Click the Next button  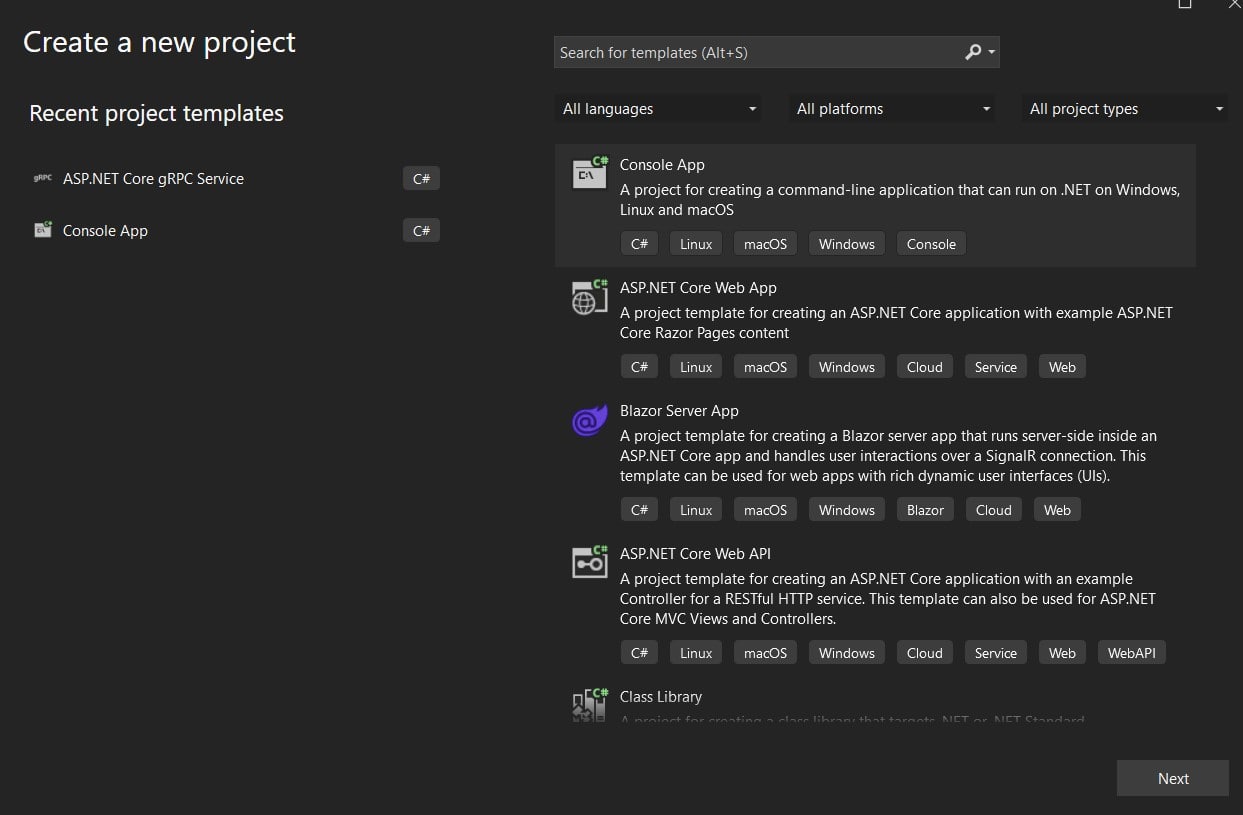click(1173, 778)
